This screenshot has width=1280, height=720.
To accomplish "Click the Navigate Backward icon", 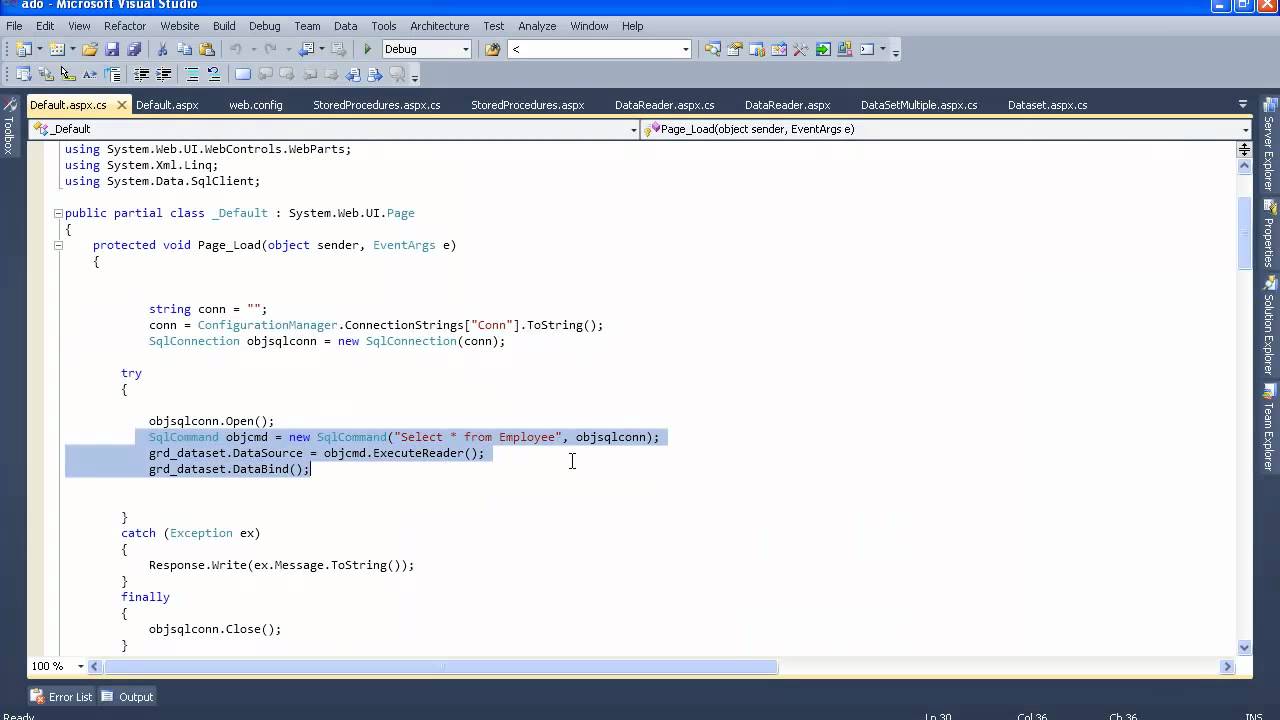I will 306,49.
